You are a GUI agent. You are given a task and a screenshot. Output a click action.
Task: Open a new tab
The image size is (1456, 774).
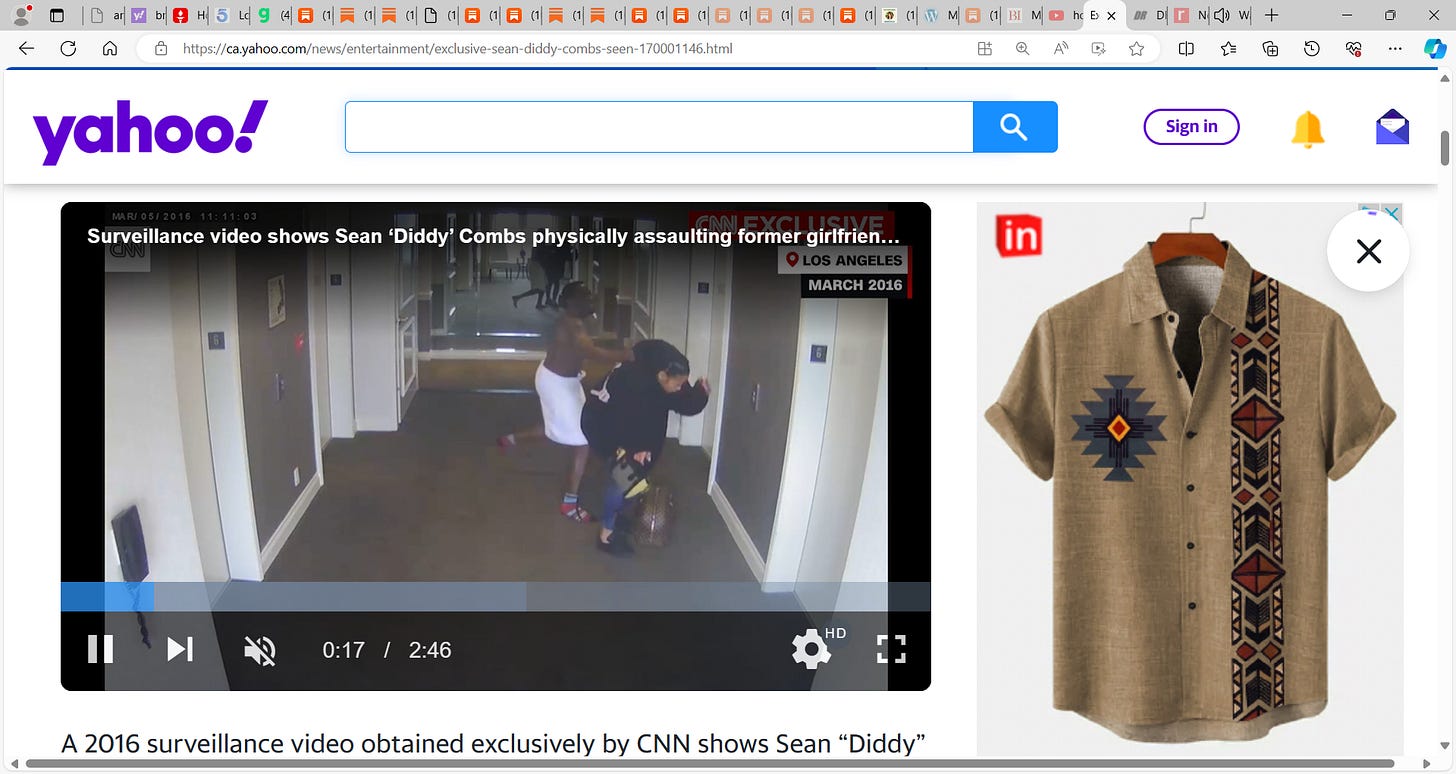point(1271,15)
